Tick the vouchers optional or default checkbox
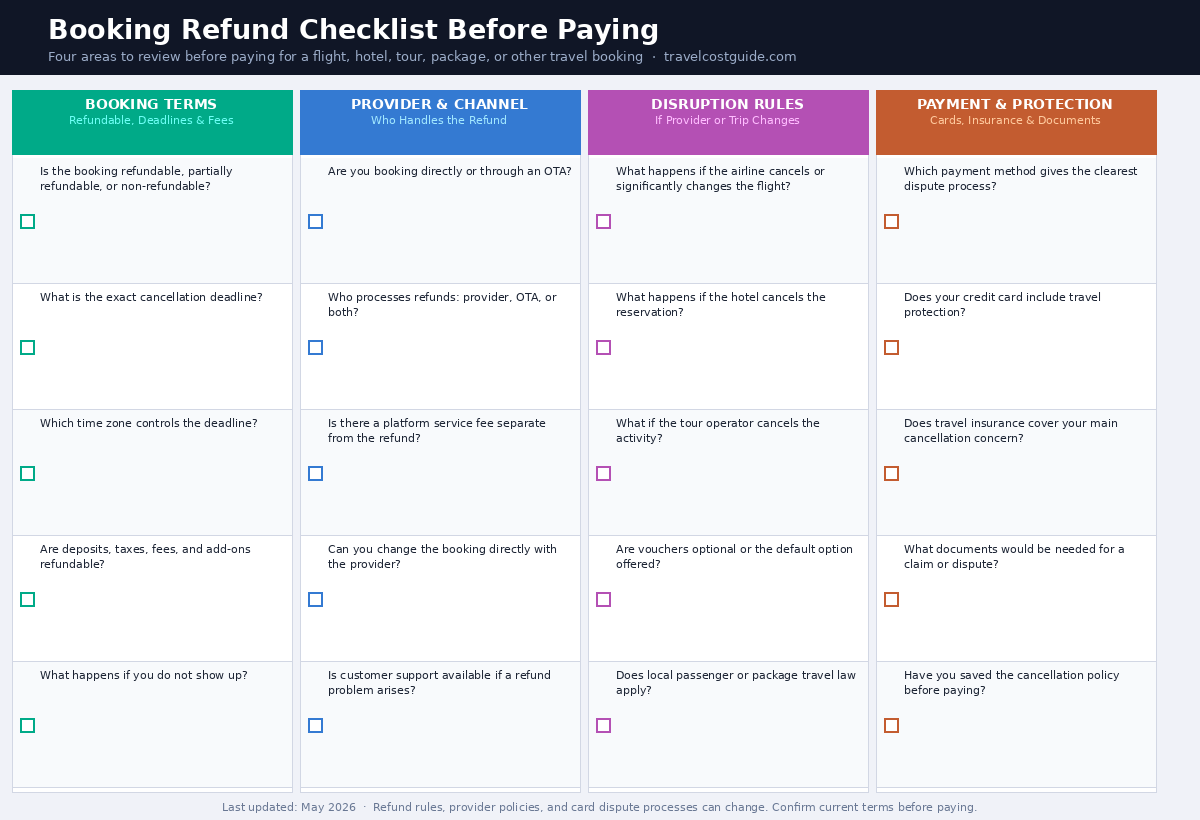Image resolution: width=1200 pixels, height=820 pixels. (603, 600)
